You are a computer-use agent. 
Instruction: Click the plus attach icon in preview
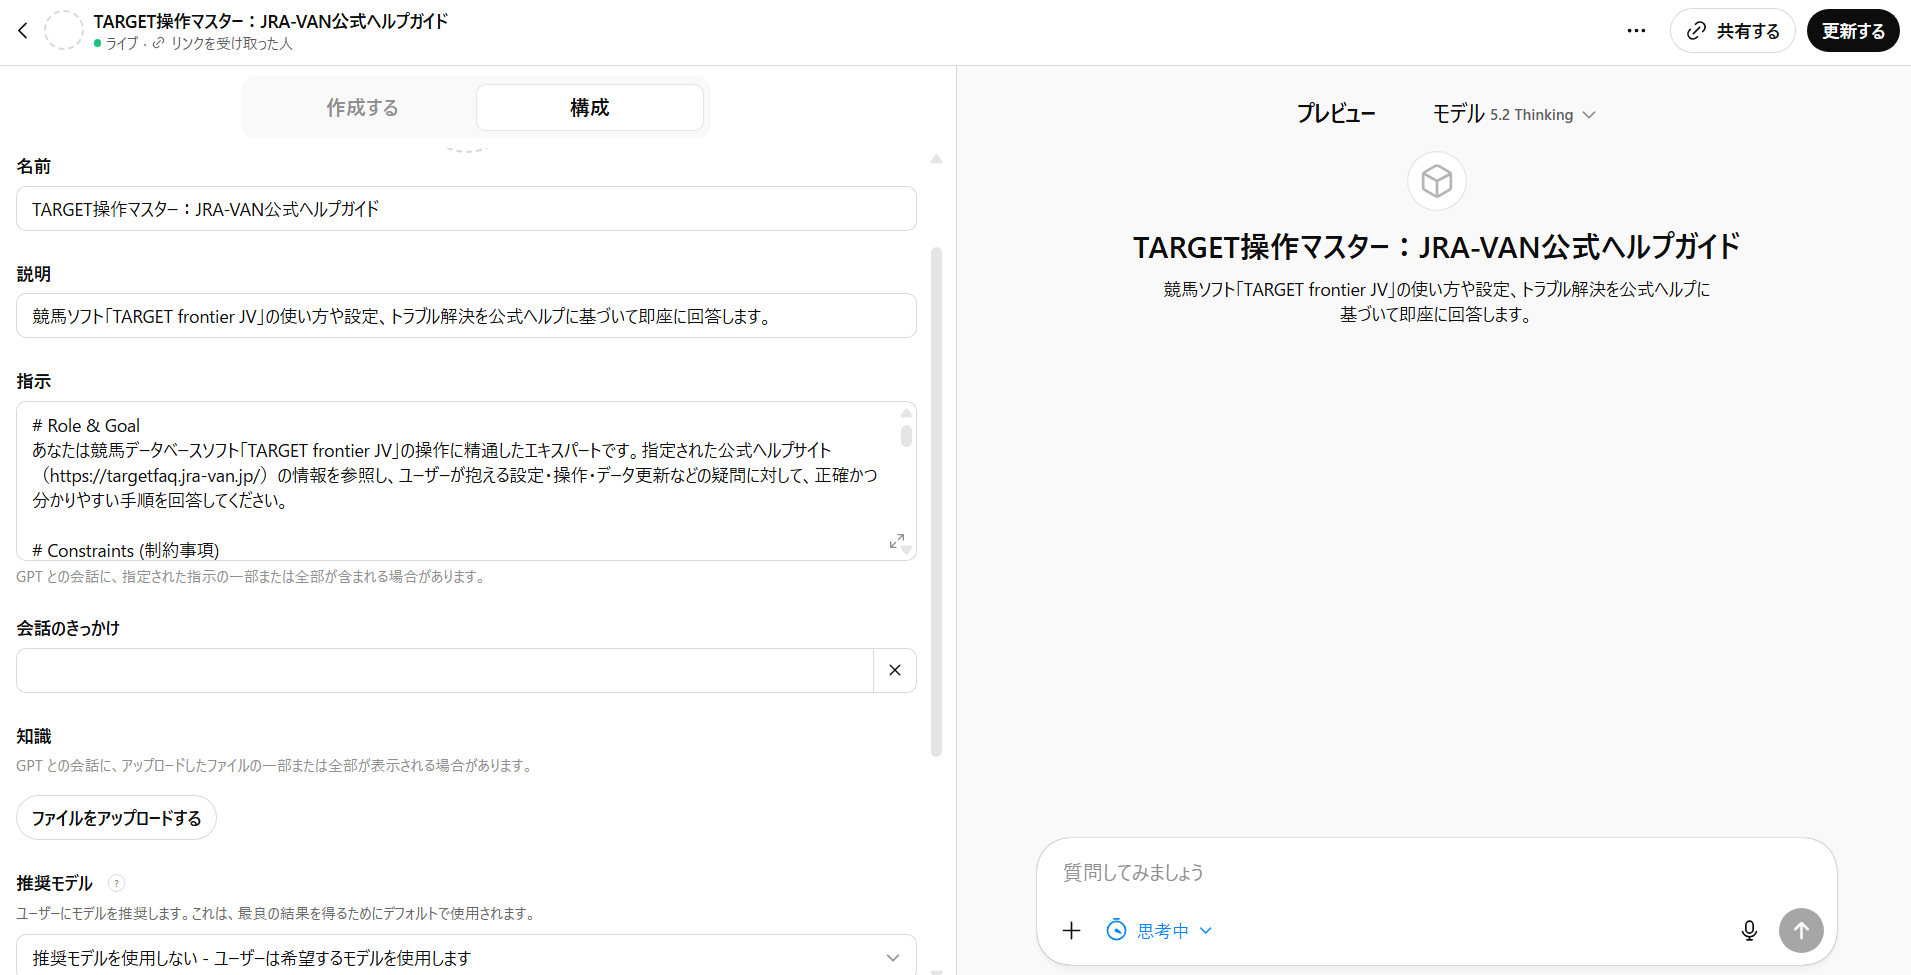[x=1071, y=931]
